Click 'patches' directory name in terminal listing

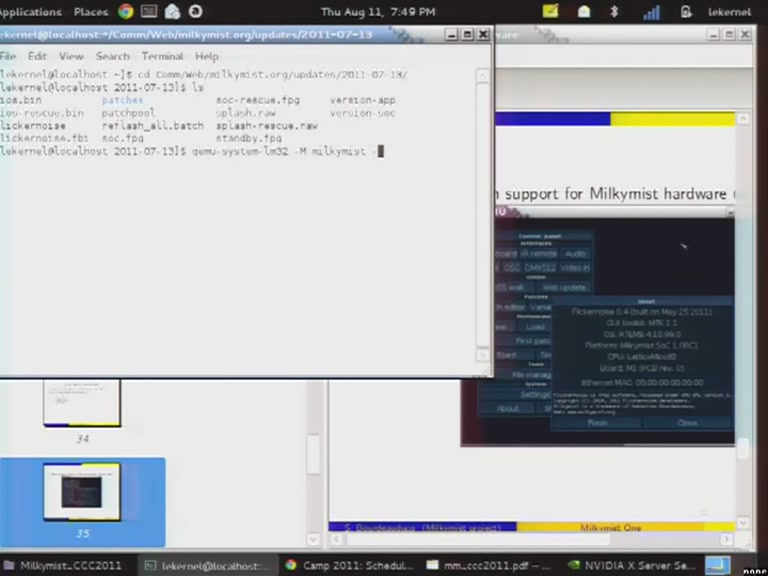point(122,100)
